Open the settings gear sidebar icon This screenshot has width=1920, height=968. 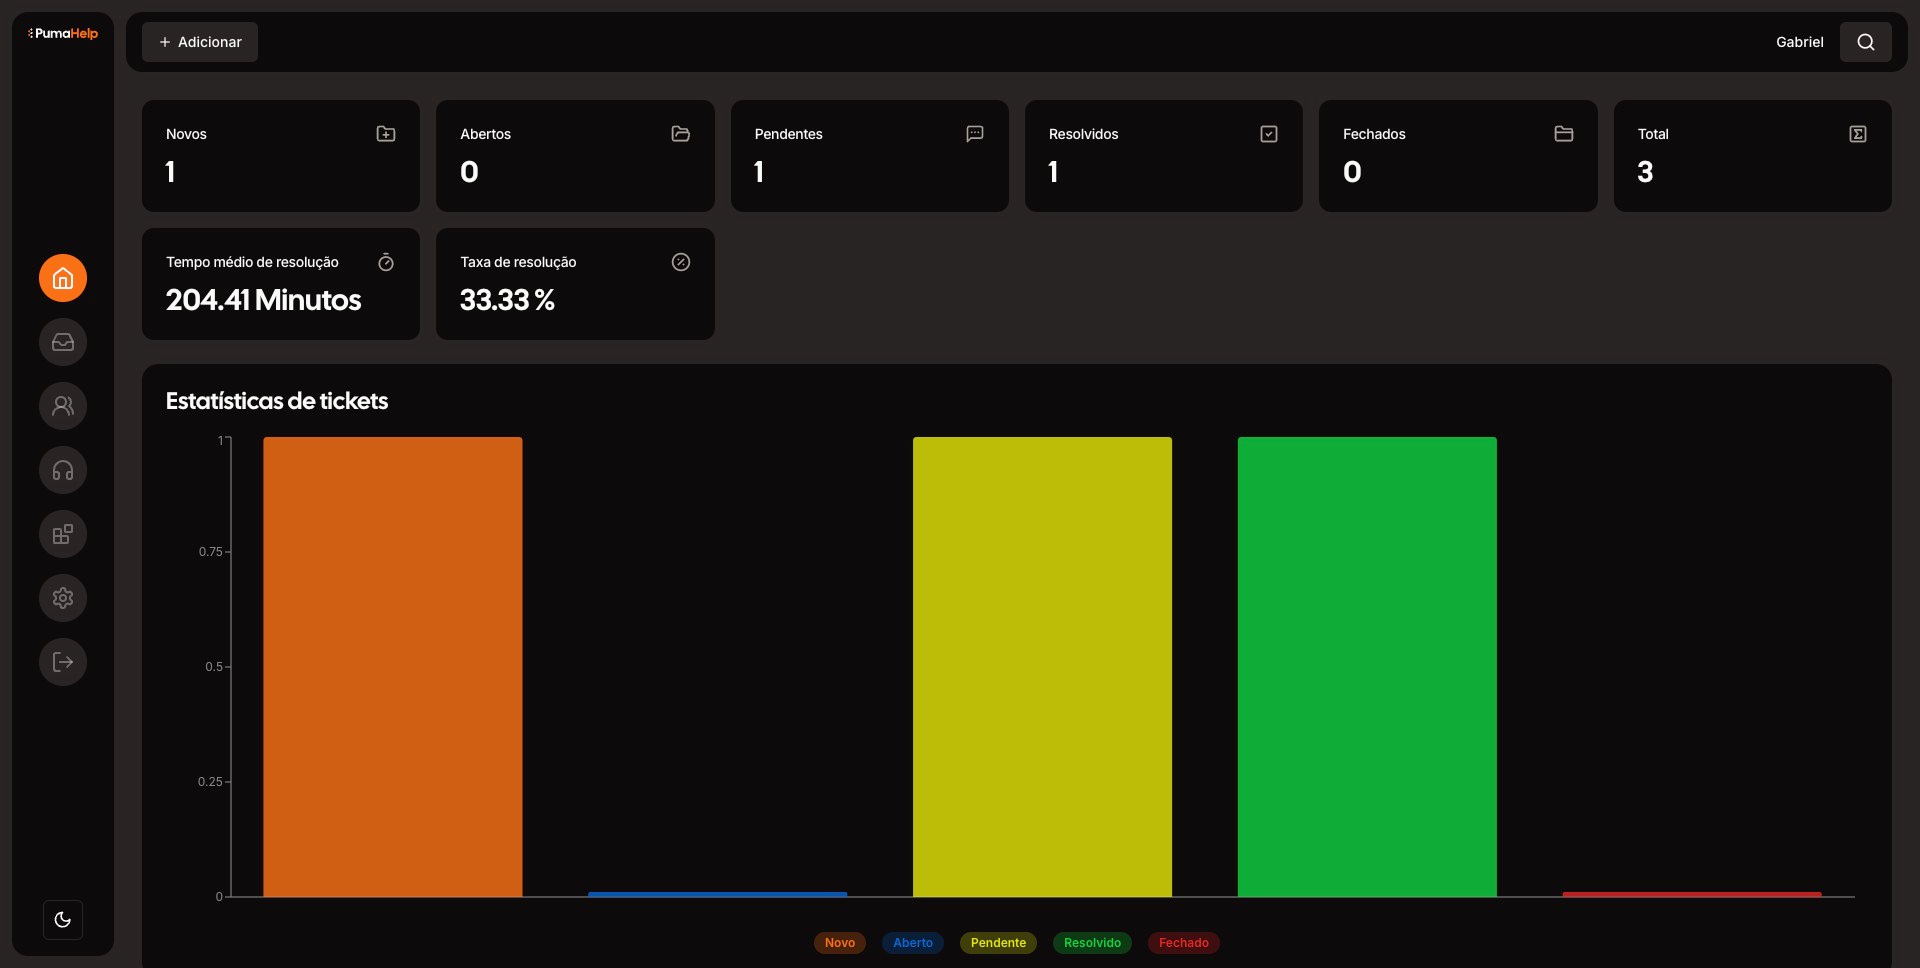tap(63, 598)
